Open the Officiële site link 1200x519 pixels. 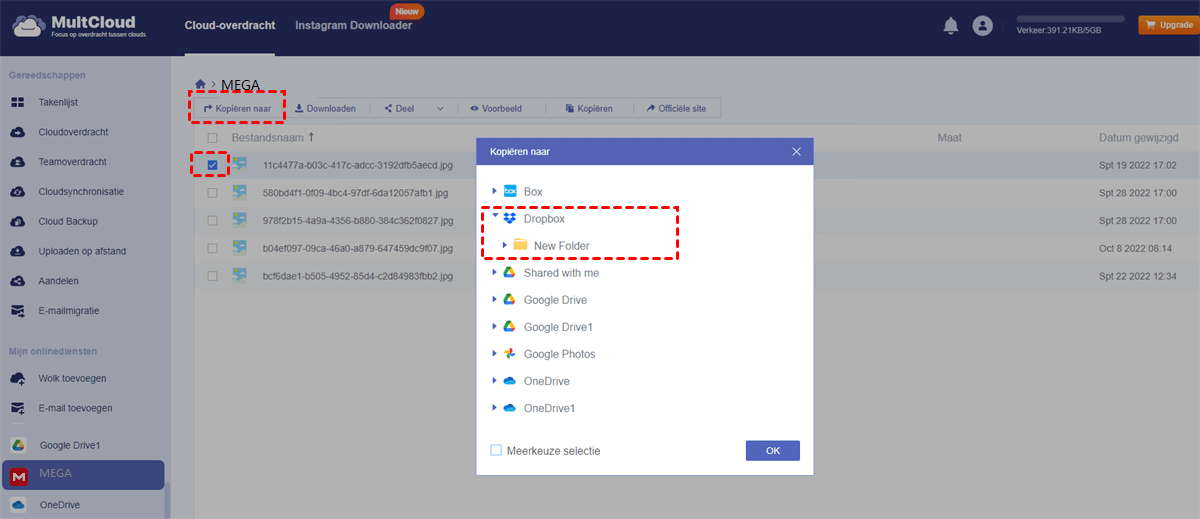678,108
